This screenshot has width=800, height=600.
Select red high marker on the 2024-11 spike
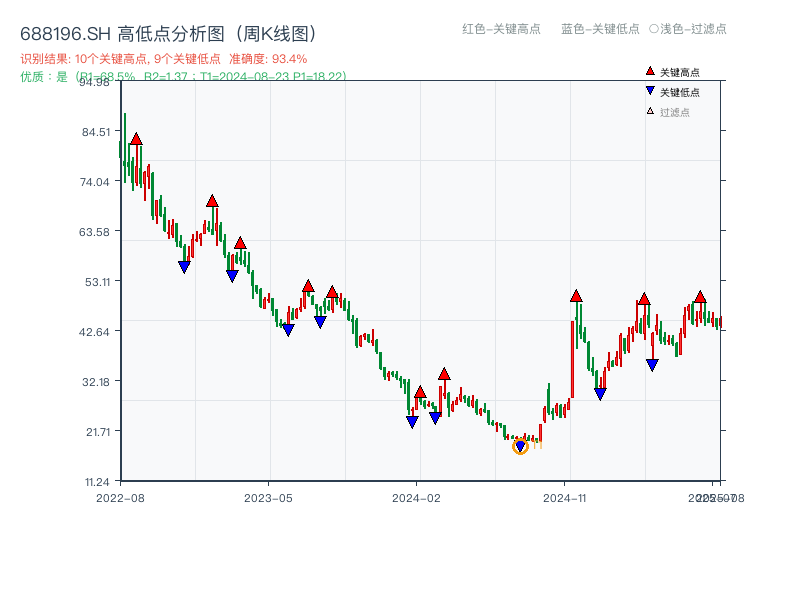(576, 295)
